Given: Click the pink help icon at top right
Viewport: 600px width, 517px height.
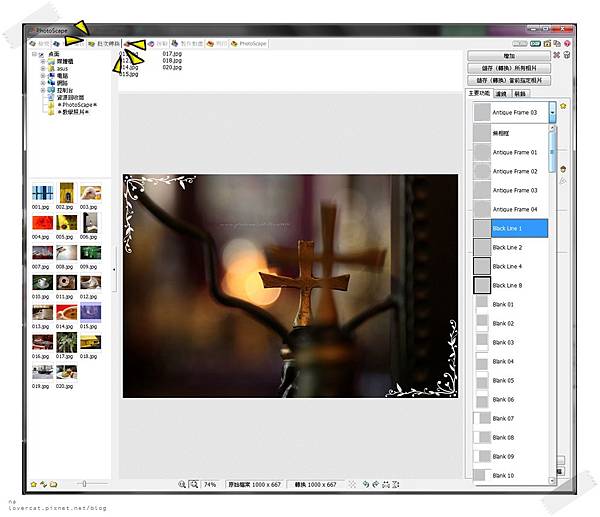Looking at the screenshot, I should coord(567,44).
